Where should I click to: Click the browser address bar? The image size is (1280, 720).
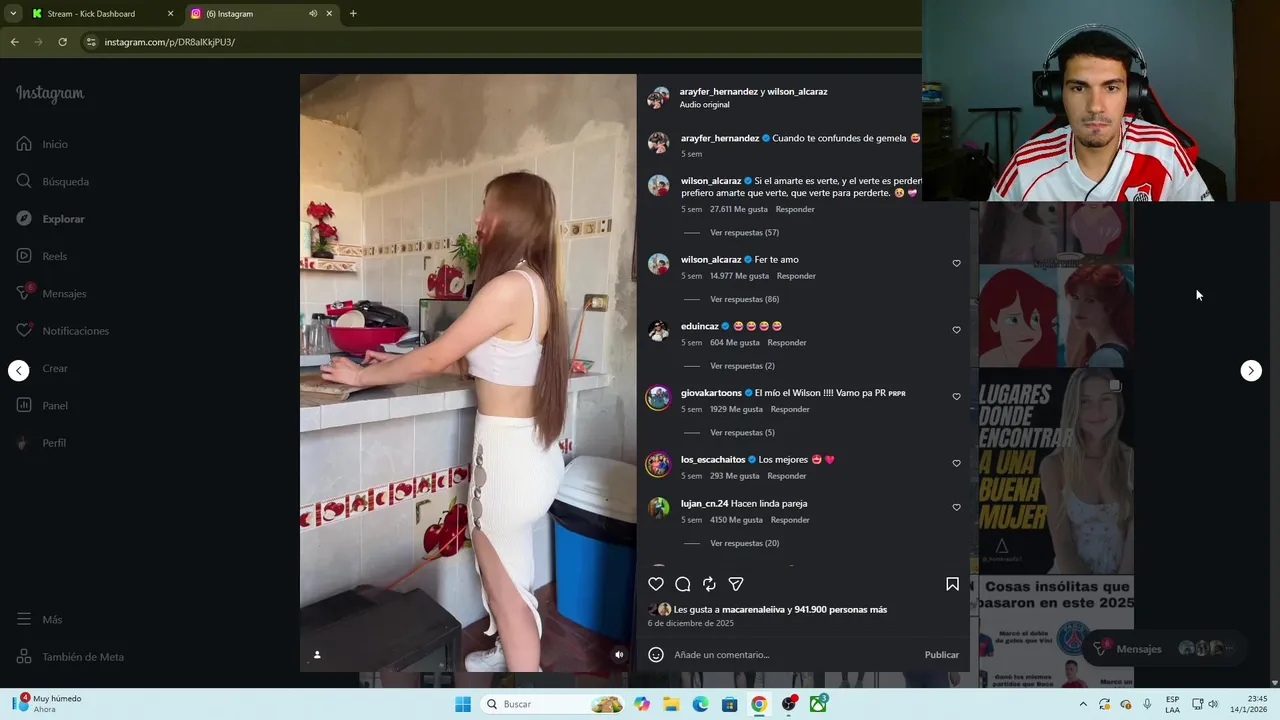click(x=500, y=42)
